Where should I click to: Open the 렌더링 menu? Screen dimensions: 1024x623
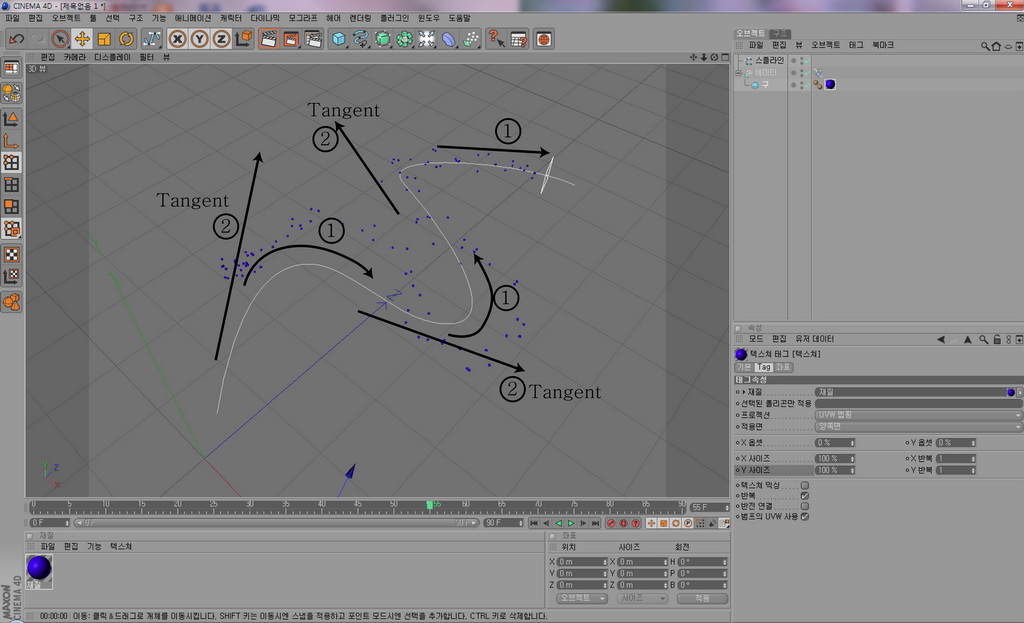tap(360, 18)
